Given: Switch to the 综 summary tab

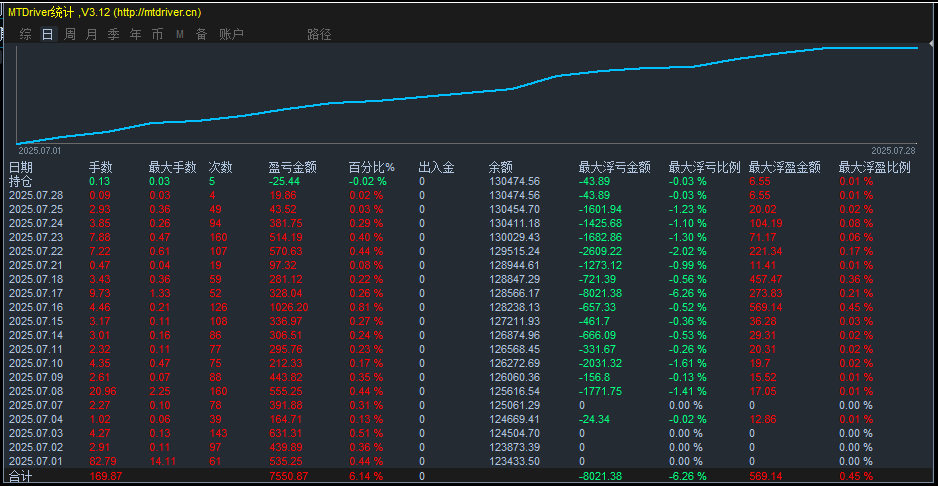Looking at the screenshot, I should tap(26, 35).
